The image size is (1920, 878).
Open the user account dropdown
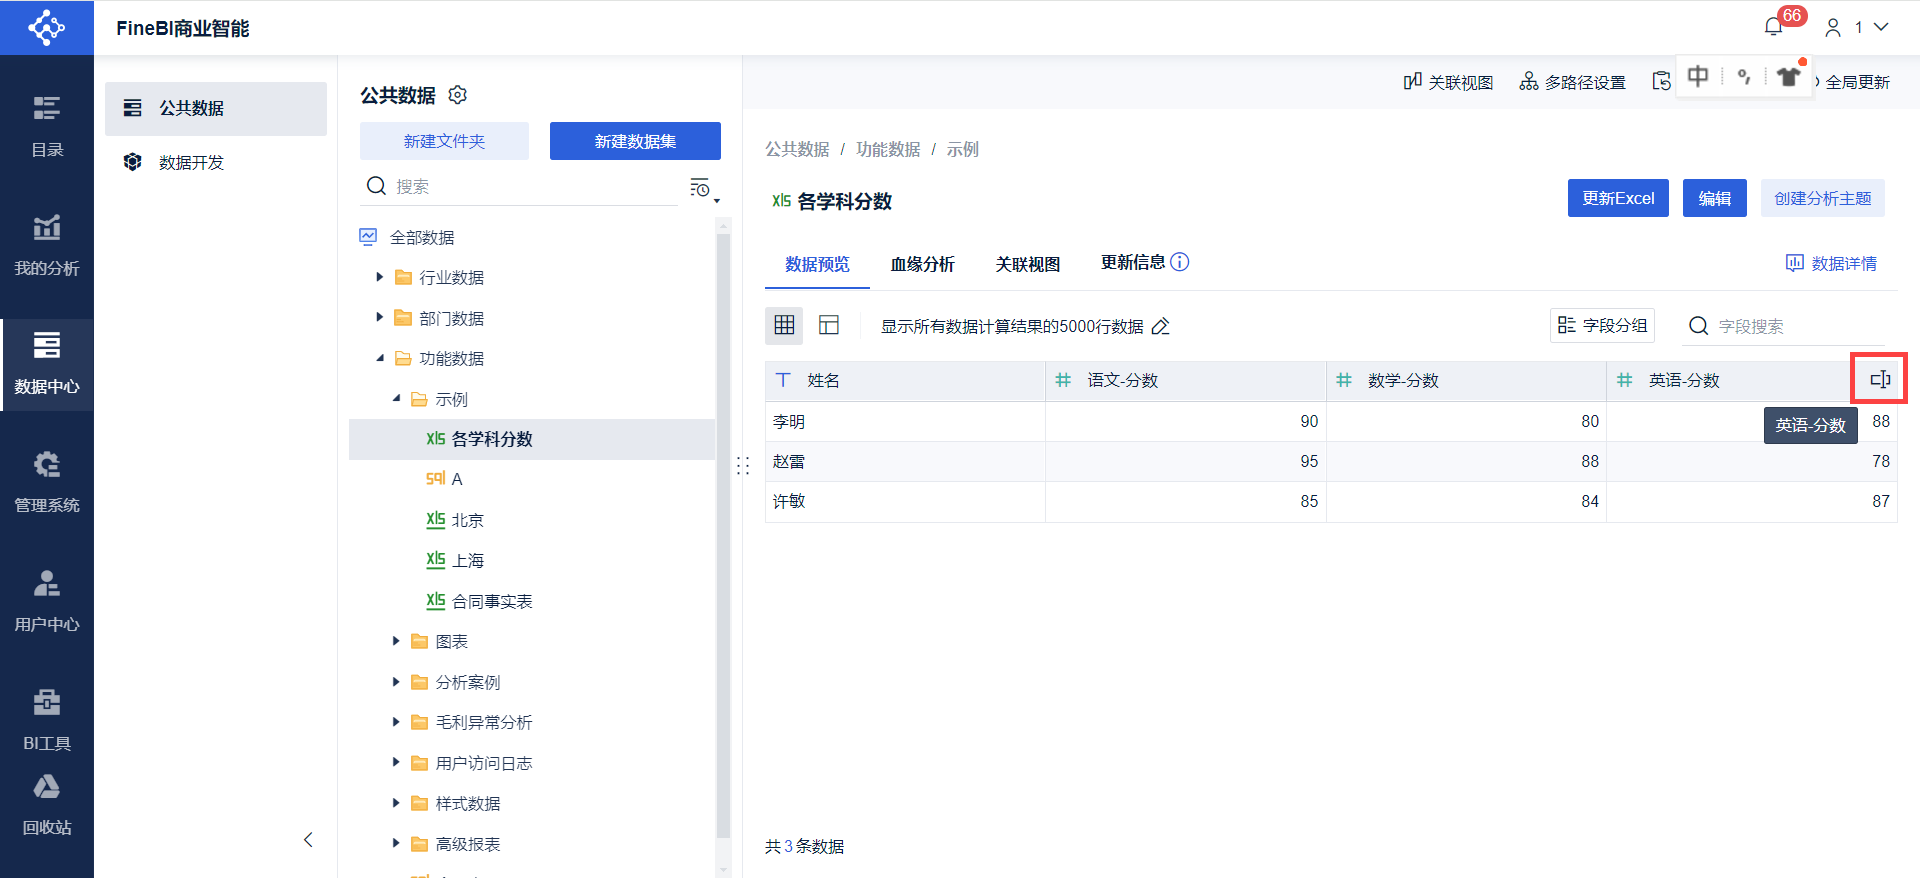(x=1857, y=27)
